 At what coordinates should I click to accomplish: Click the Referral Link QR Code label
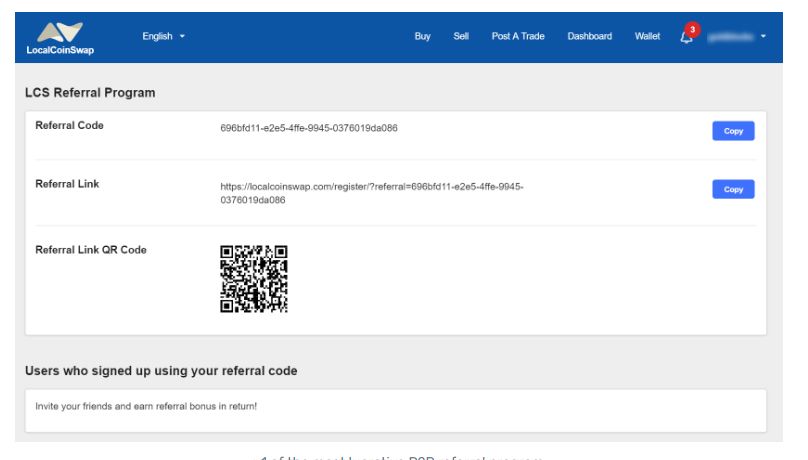[x=91, y=250]
